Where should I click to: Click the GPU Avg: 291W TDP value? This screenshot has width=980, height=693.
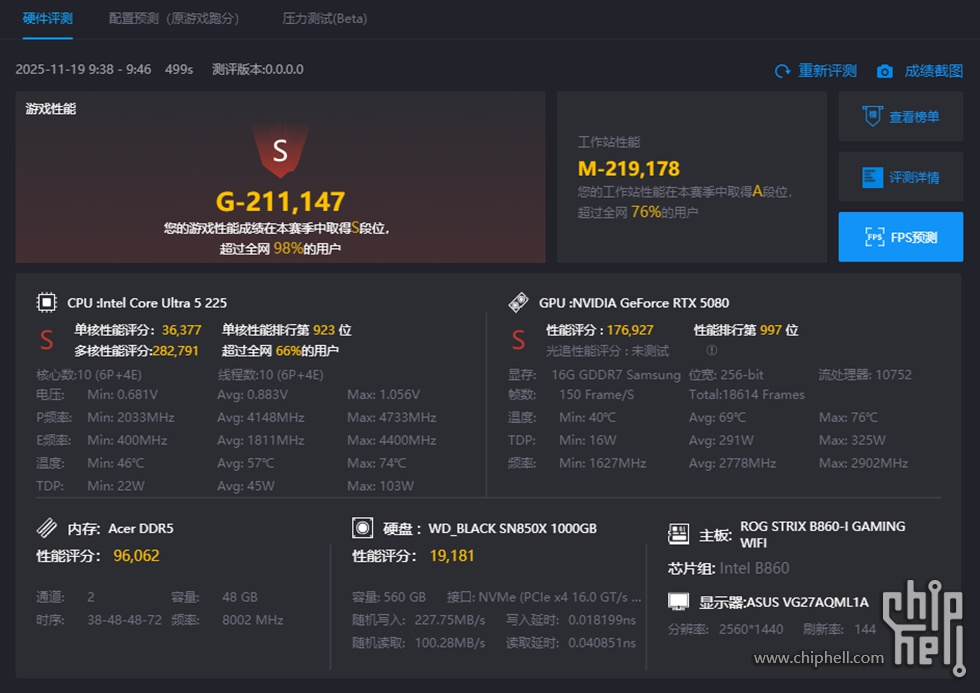pos(721,440)
